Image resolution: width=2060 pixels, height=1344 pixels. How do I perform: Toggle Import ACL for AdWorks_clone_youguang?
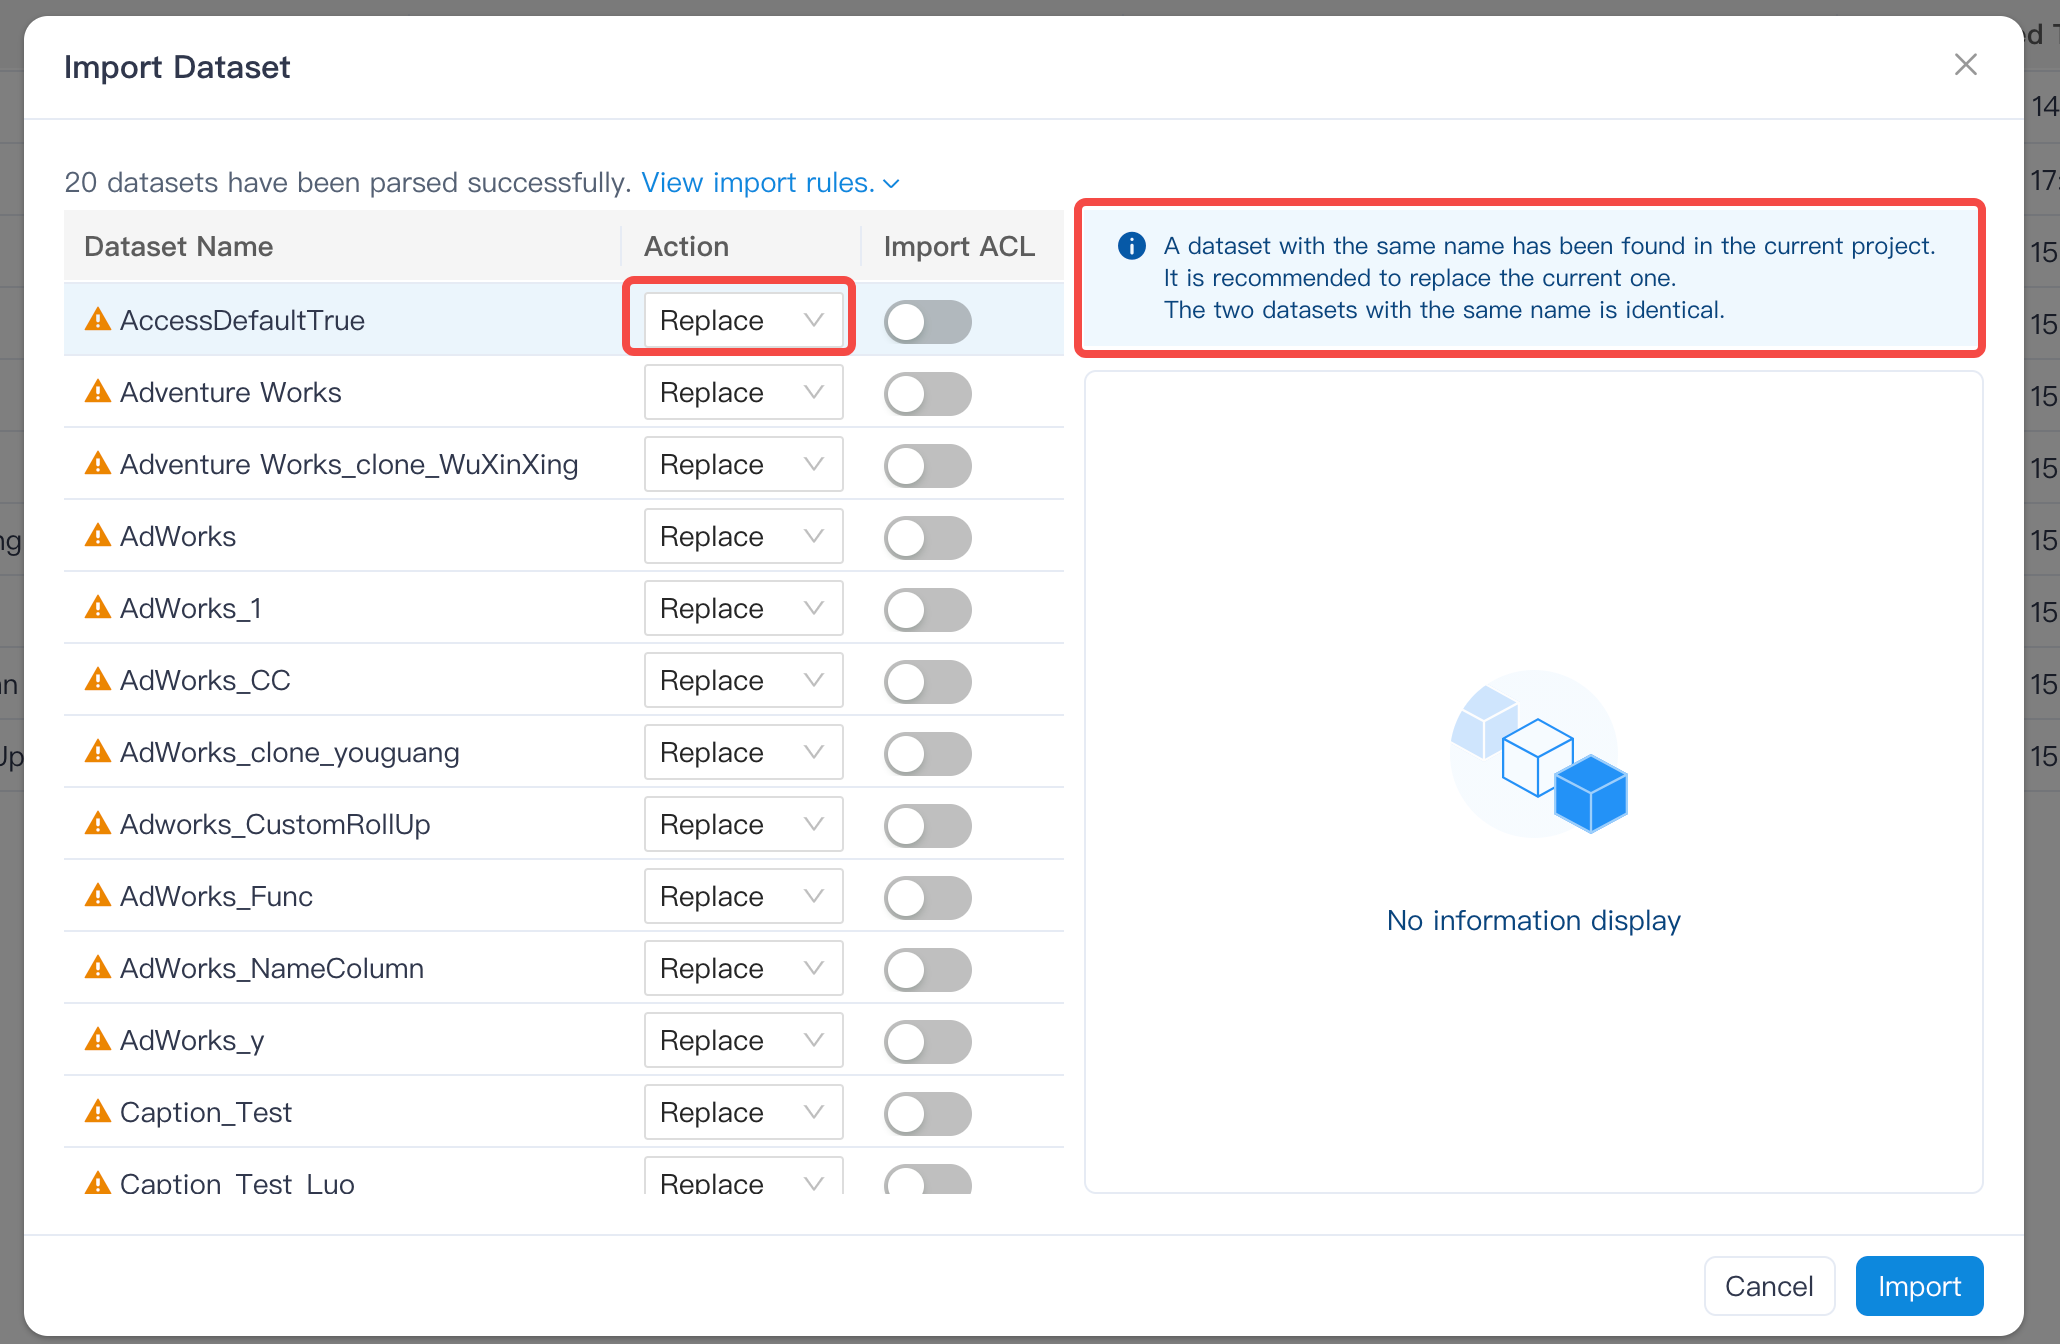[928, 754]
